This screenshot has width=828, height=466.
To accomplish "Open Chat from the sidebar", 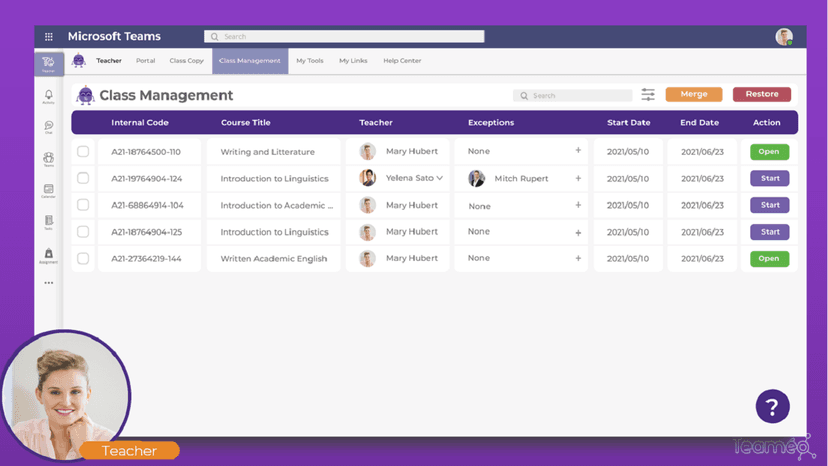I will pos(49,127).
